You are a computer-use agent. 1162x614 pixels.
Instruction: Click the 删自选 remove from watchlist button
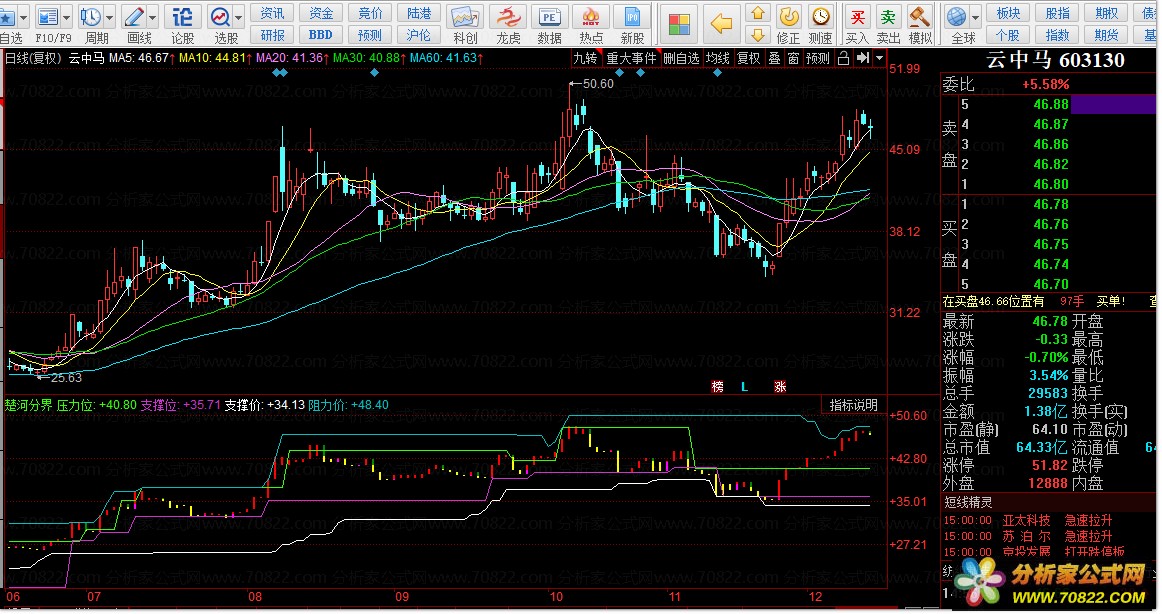[x=681, y=58]
